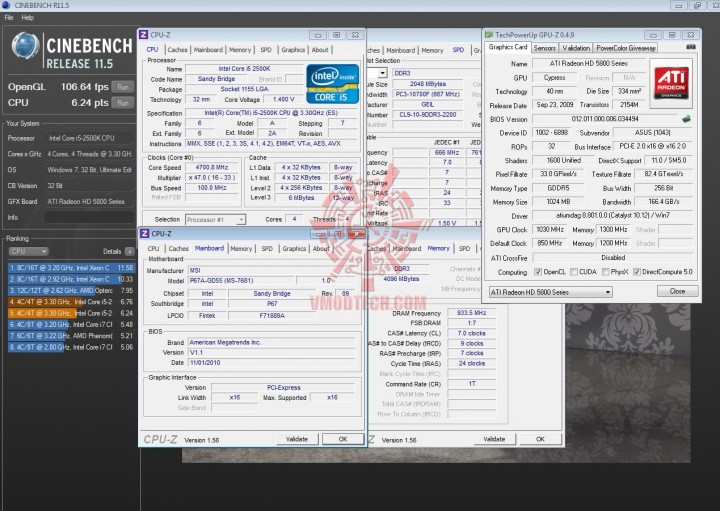
Task: Select Graphics tab in CPU-Z Mainboard window
Action: click(x=294, y=248)
